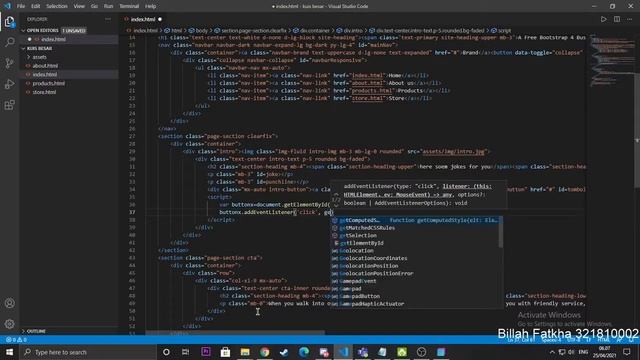Choose getComputedStyle suggestion
The width and height of the screenshot is (640, 360).
[x=416, y=220]
